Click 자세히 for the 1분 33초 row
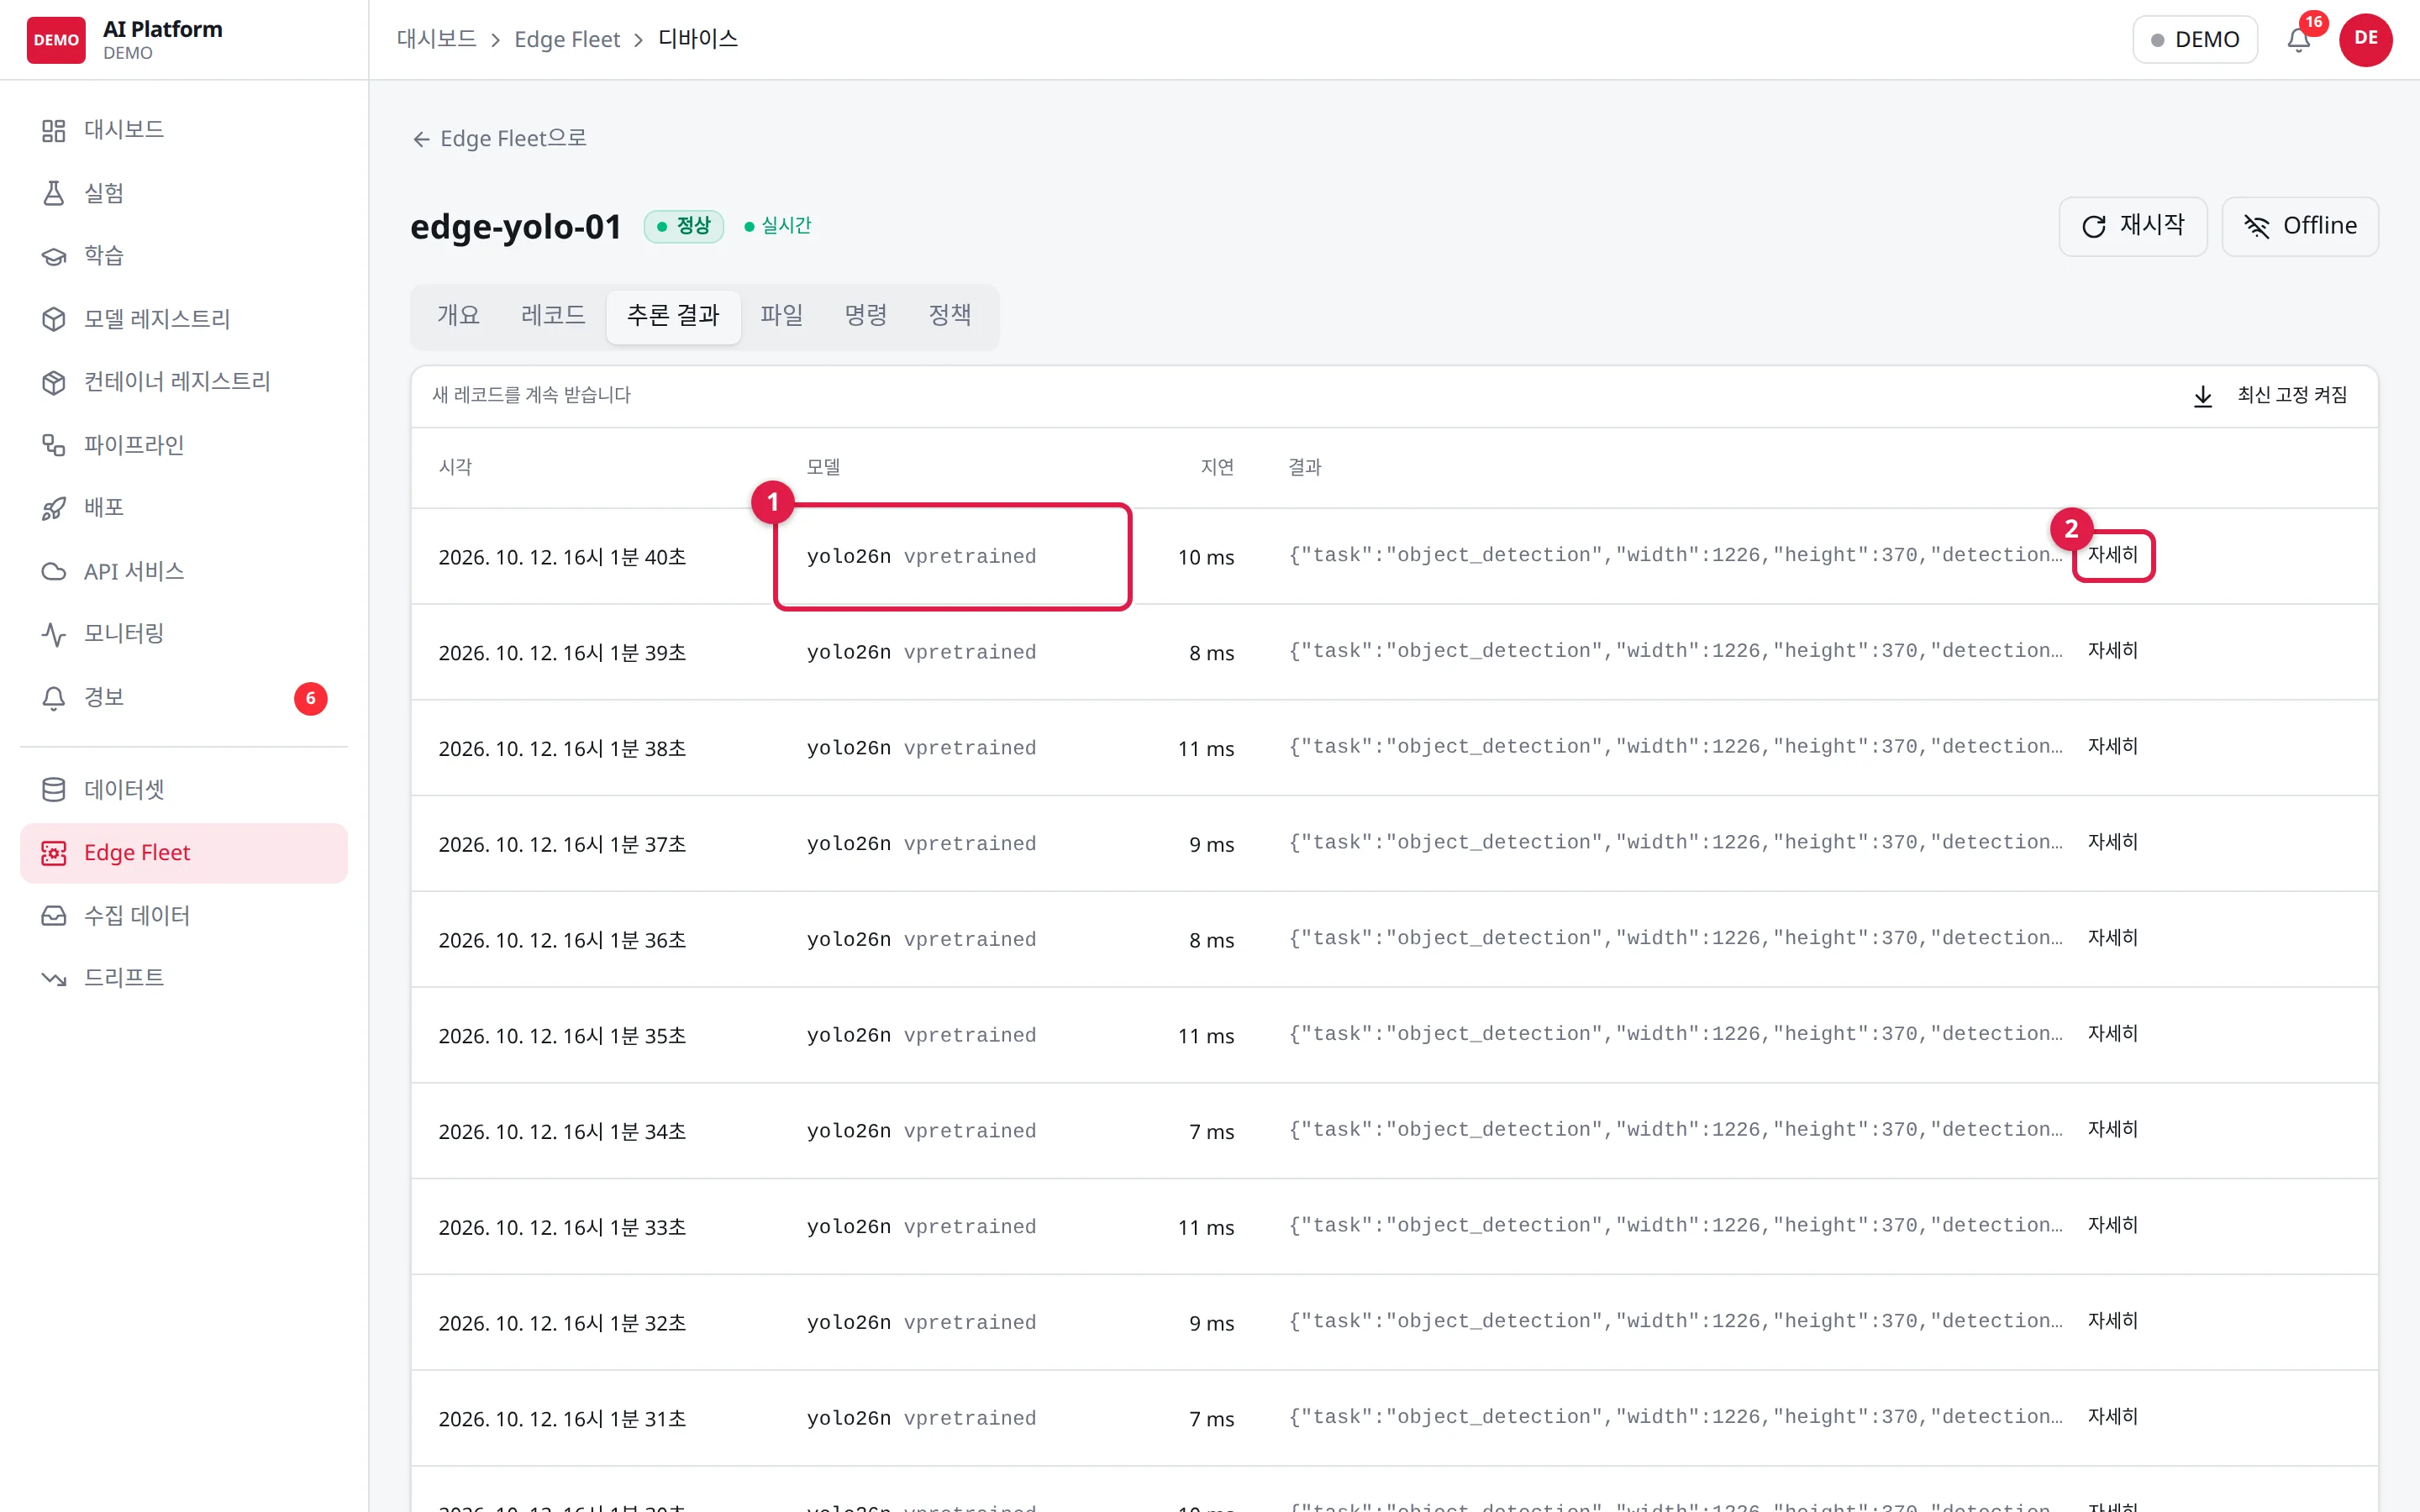 [2112, 1226]
